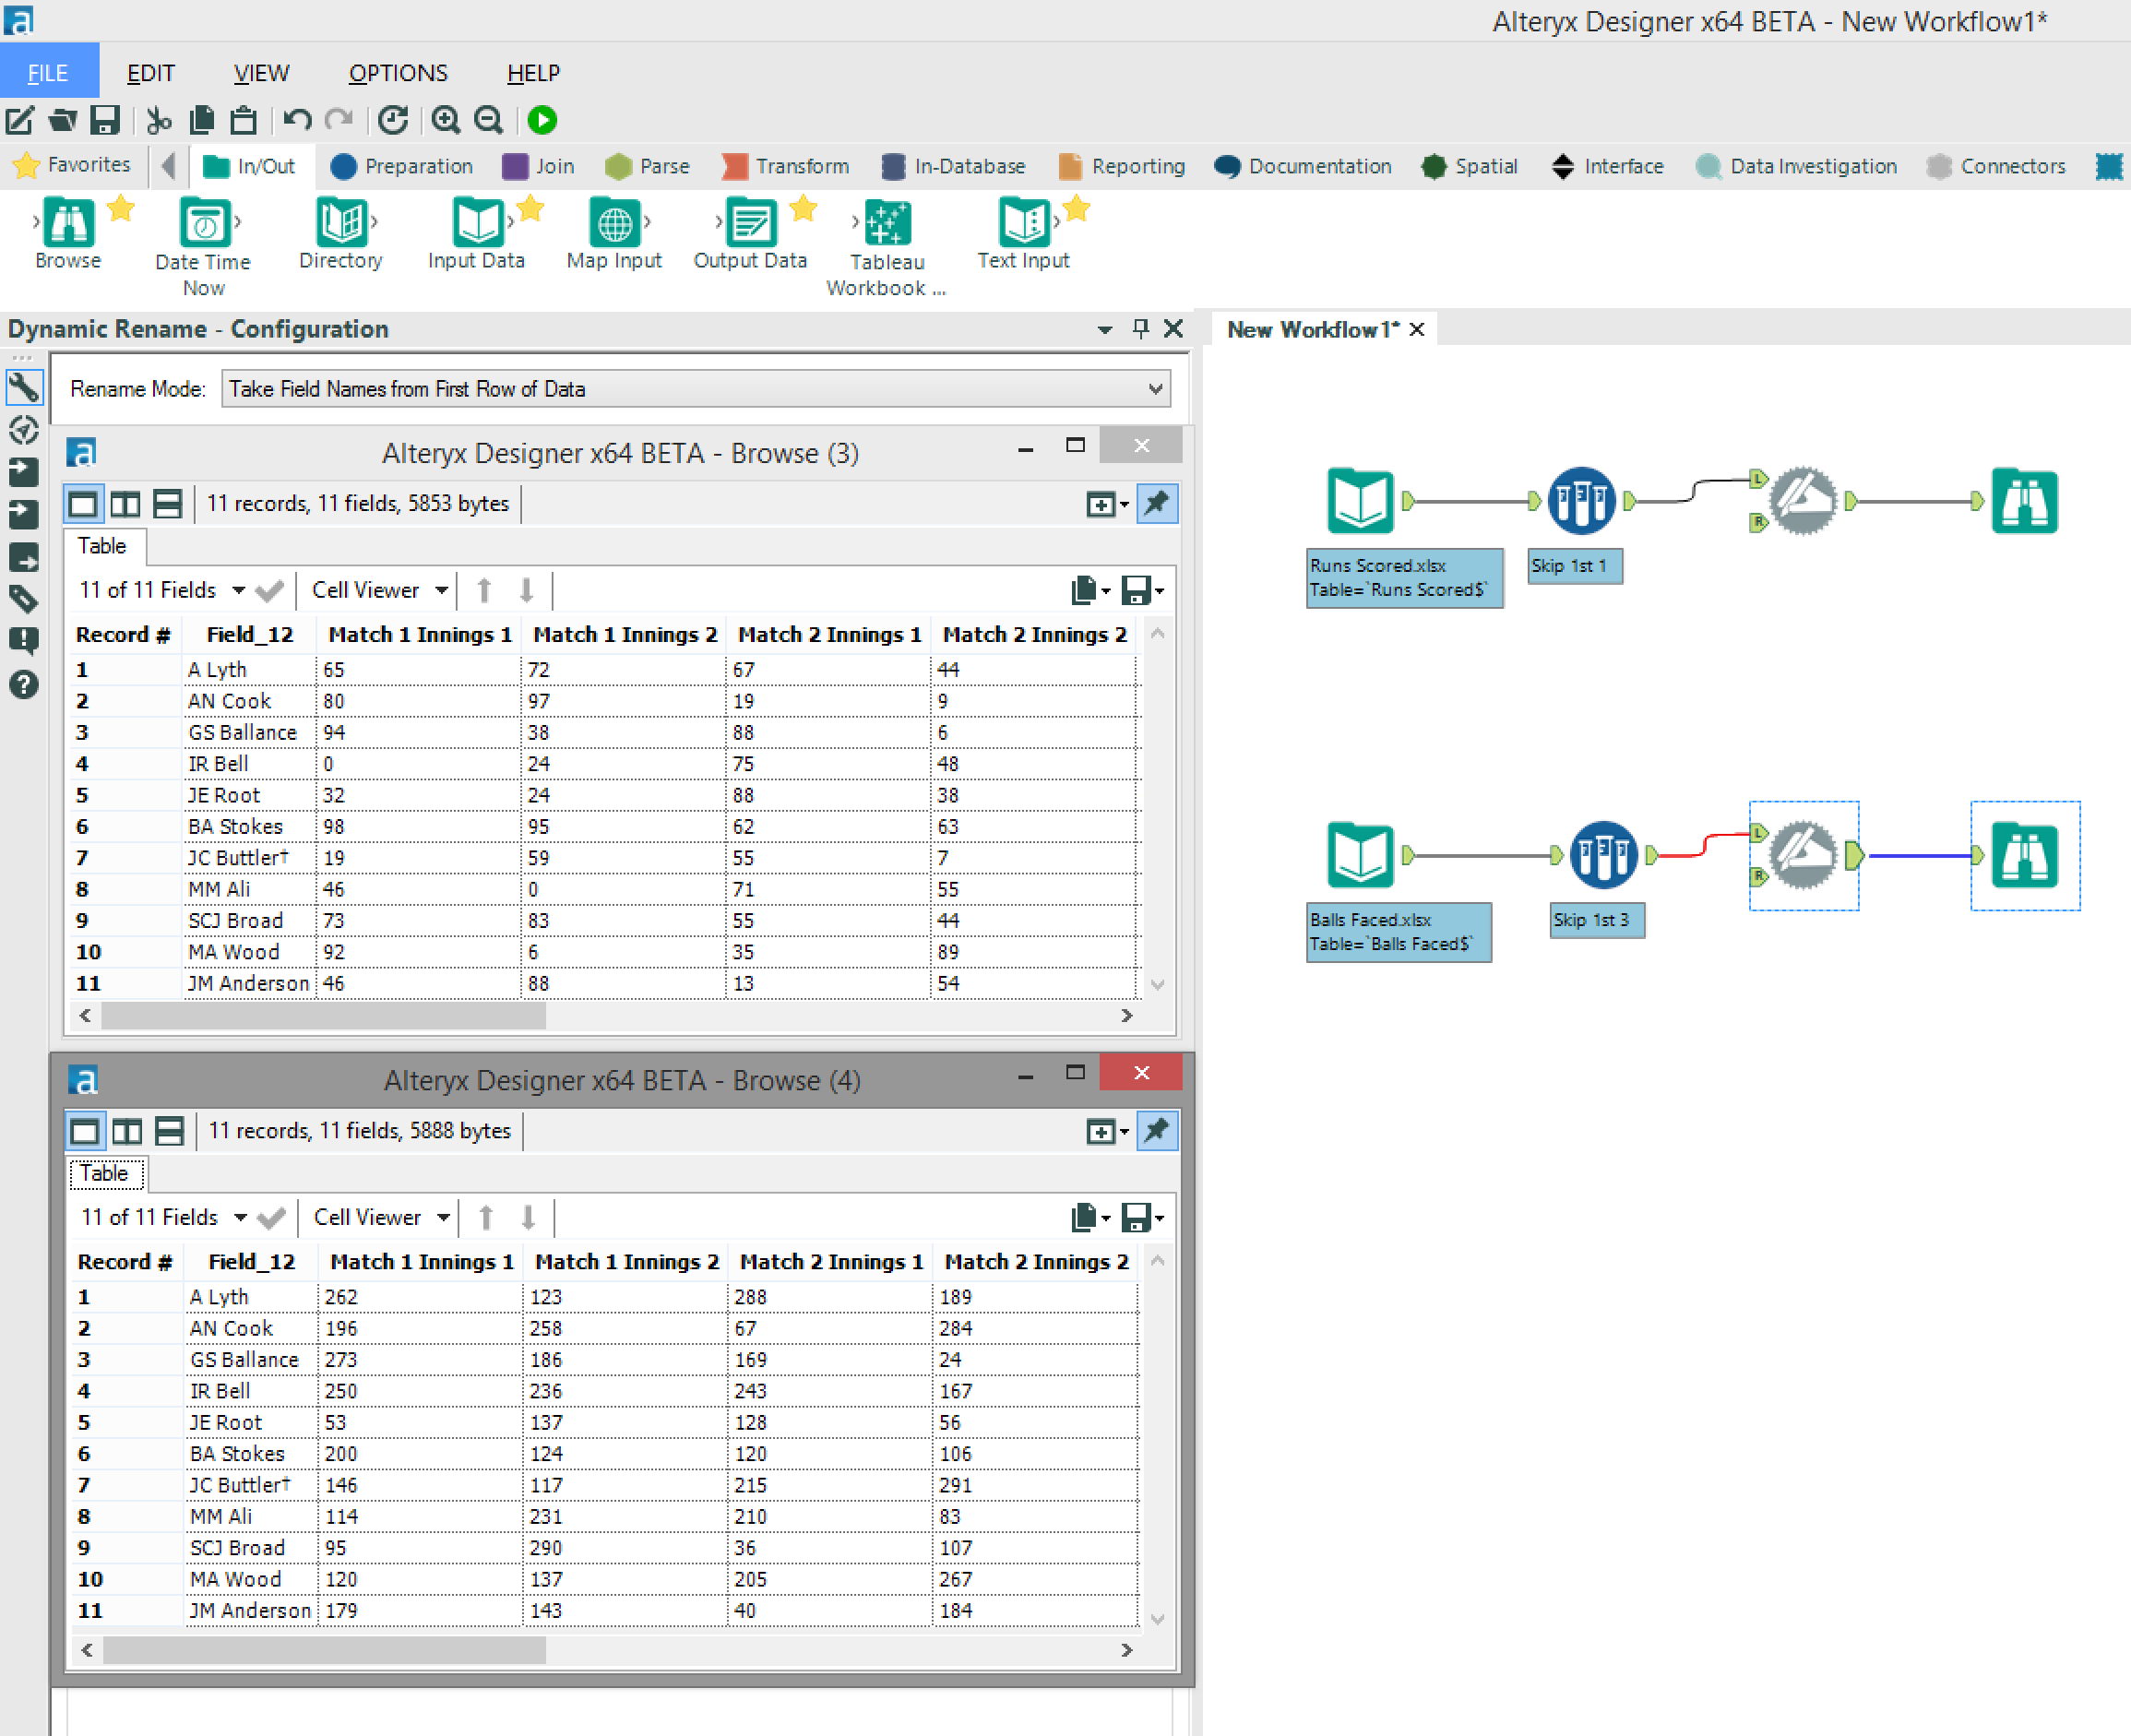Move to previous record in Browse (3)
The height and width of the screenshot is (1736, 2131).
coord(484,590)
